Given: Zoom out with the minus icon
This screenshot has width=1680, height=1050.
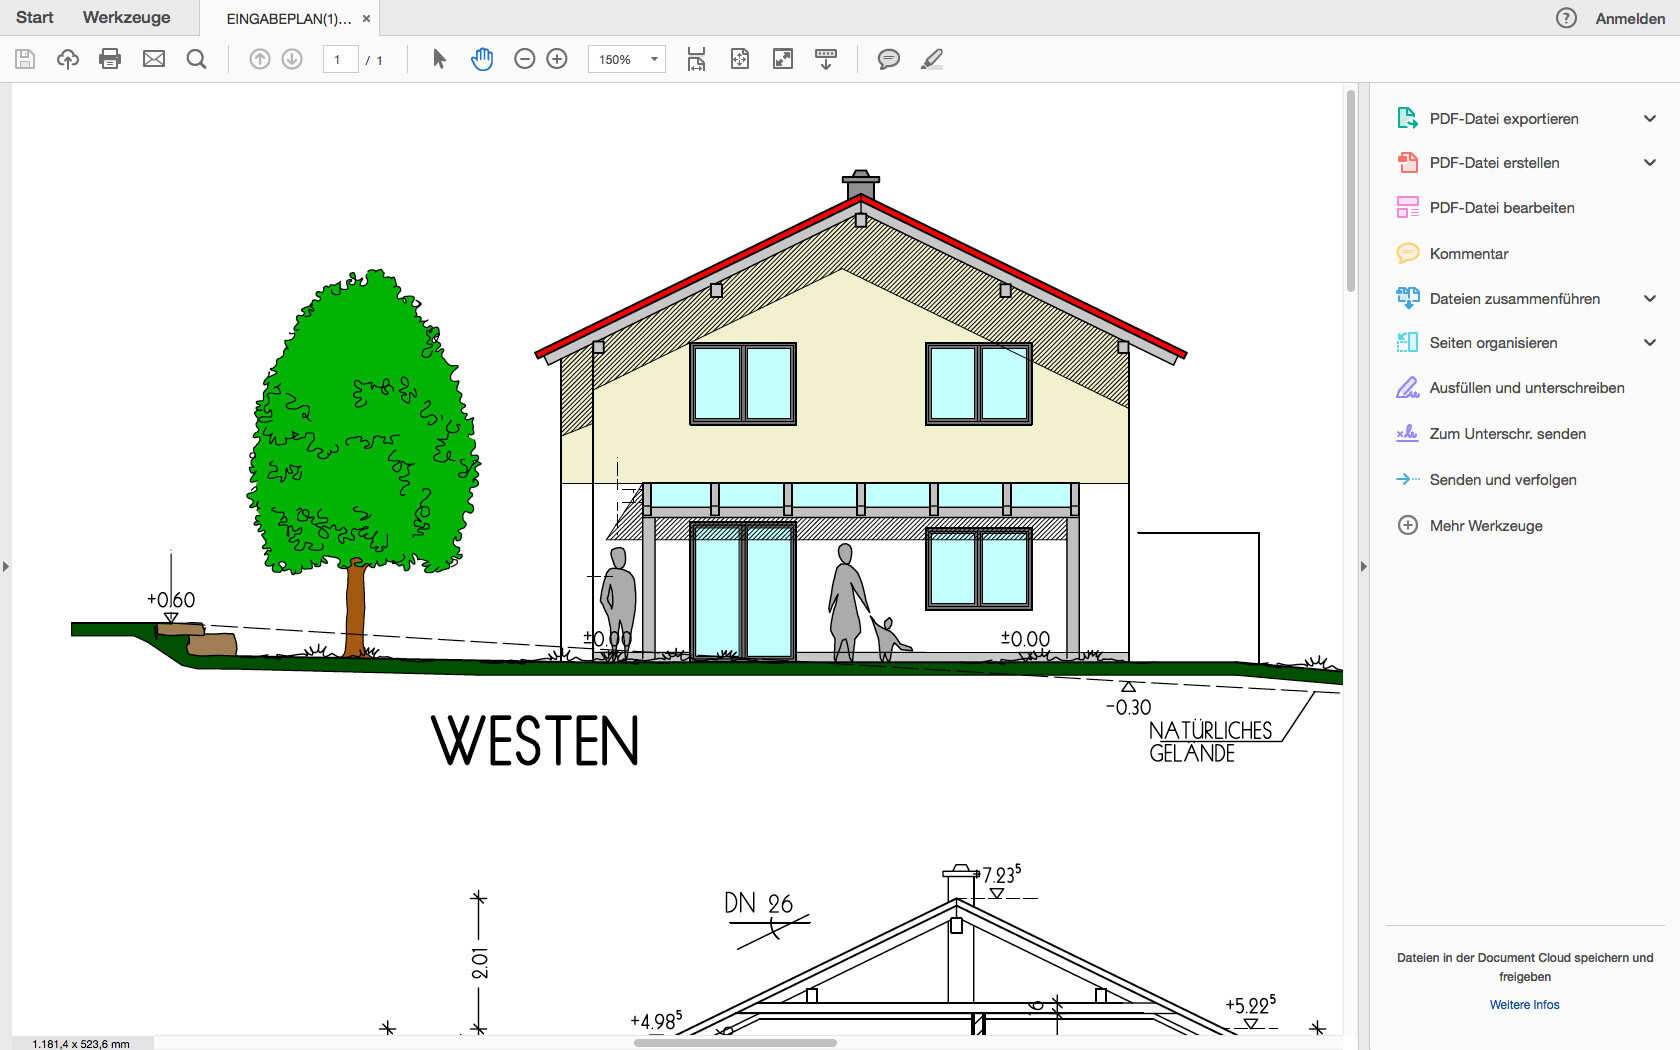Looking at the screenshot, I should (x=525, y=59).
